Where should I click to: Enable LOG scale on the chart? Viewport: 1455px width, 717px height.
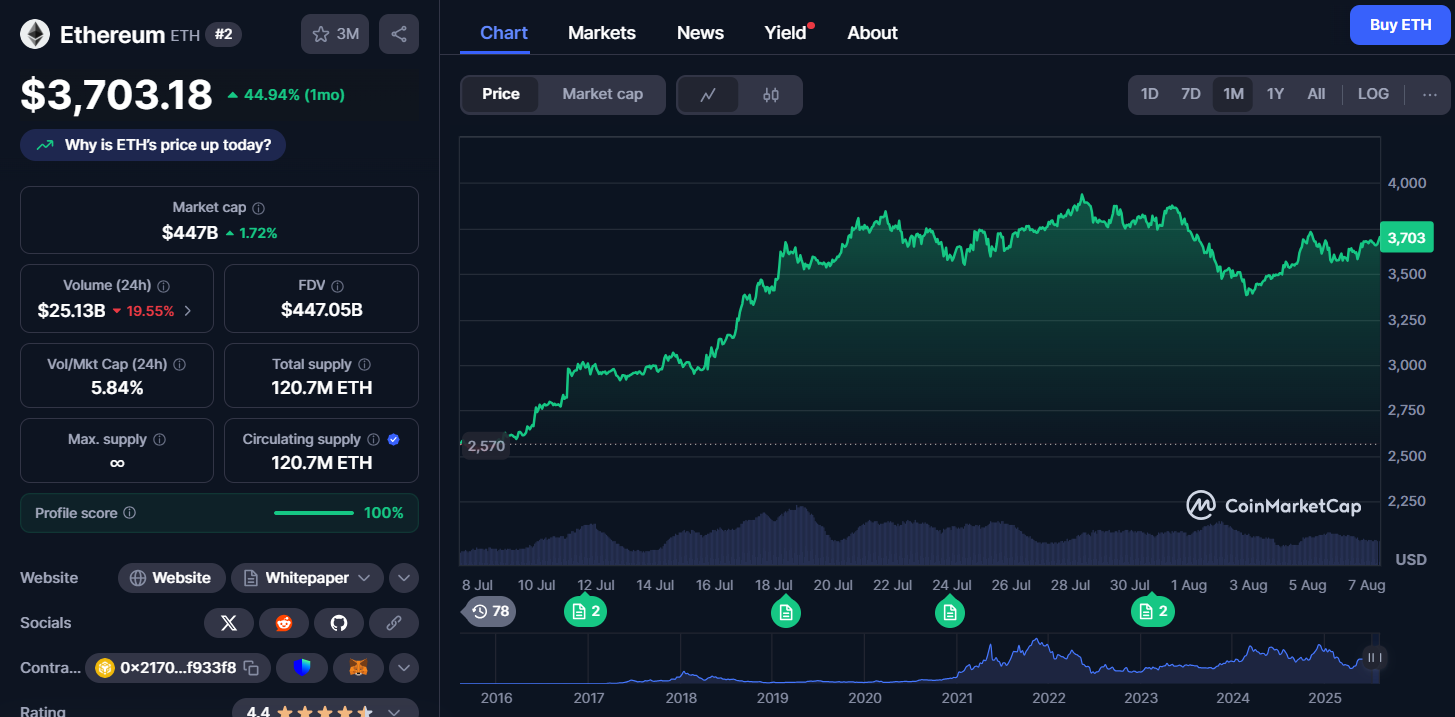[x=1372, y=94]
